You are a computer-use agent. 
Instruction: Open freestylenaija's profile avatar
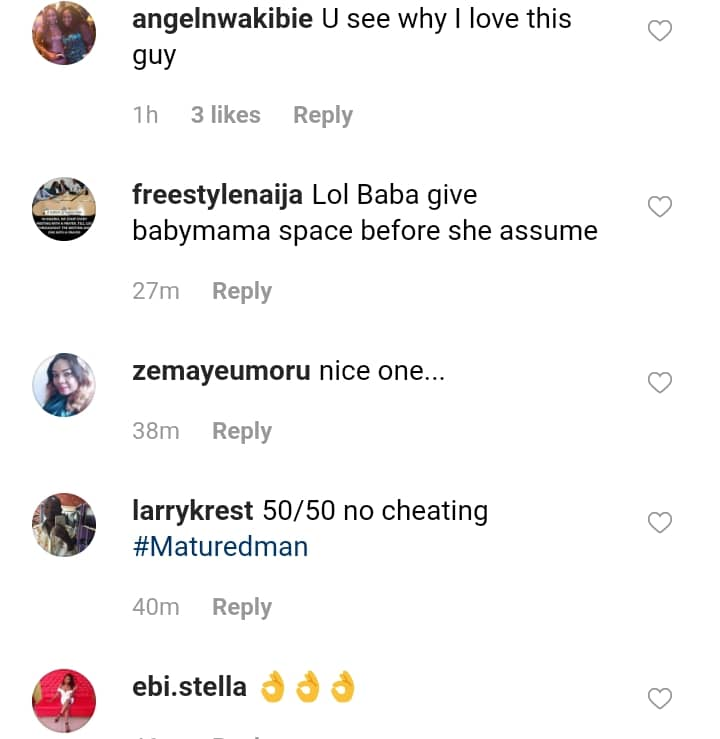click(x=64, y=208)
